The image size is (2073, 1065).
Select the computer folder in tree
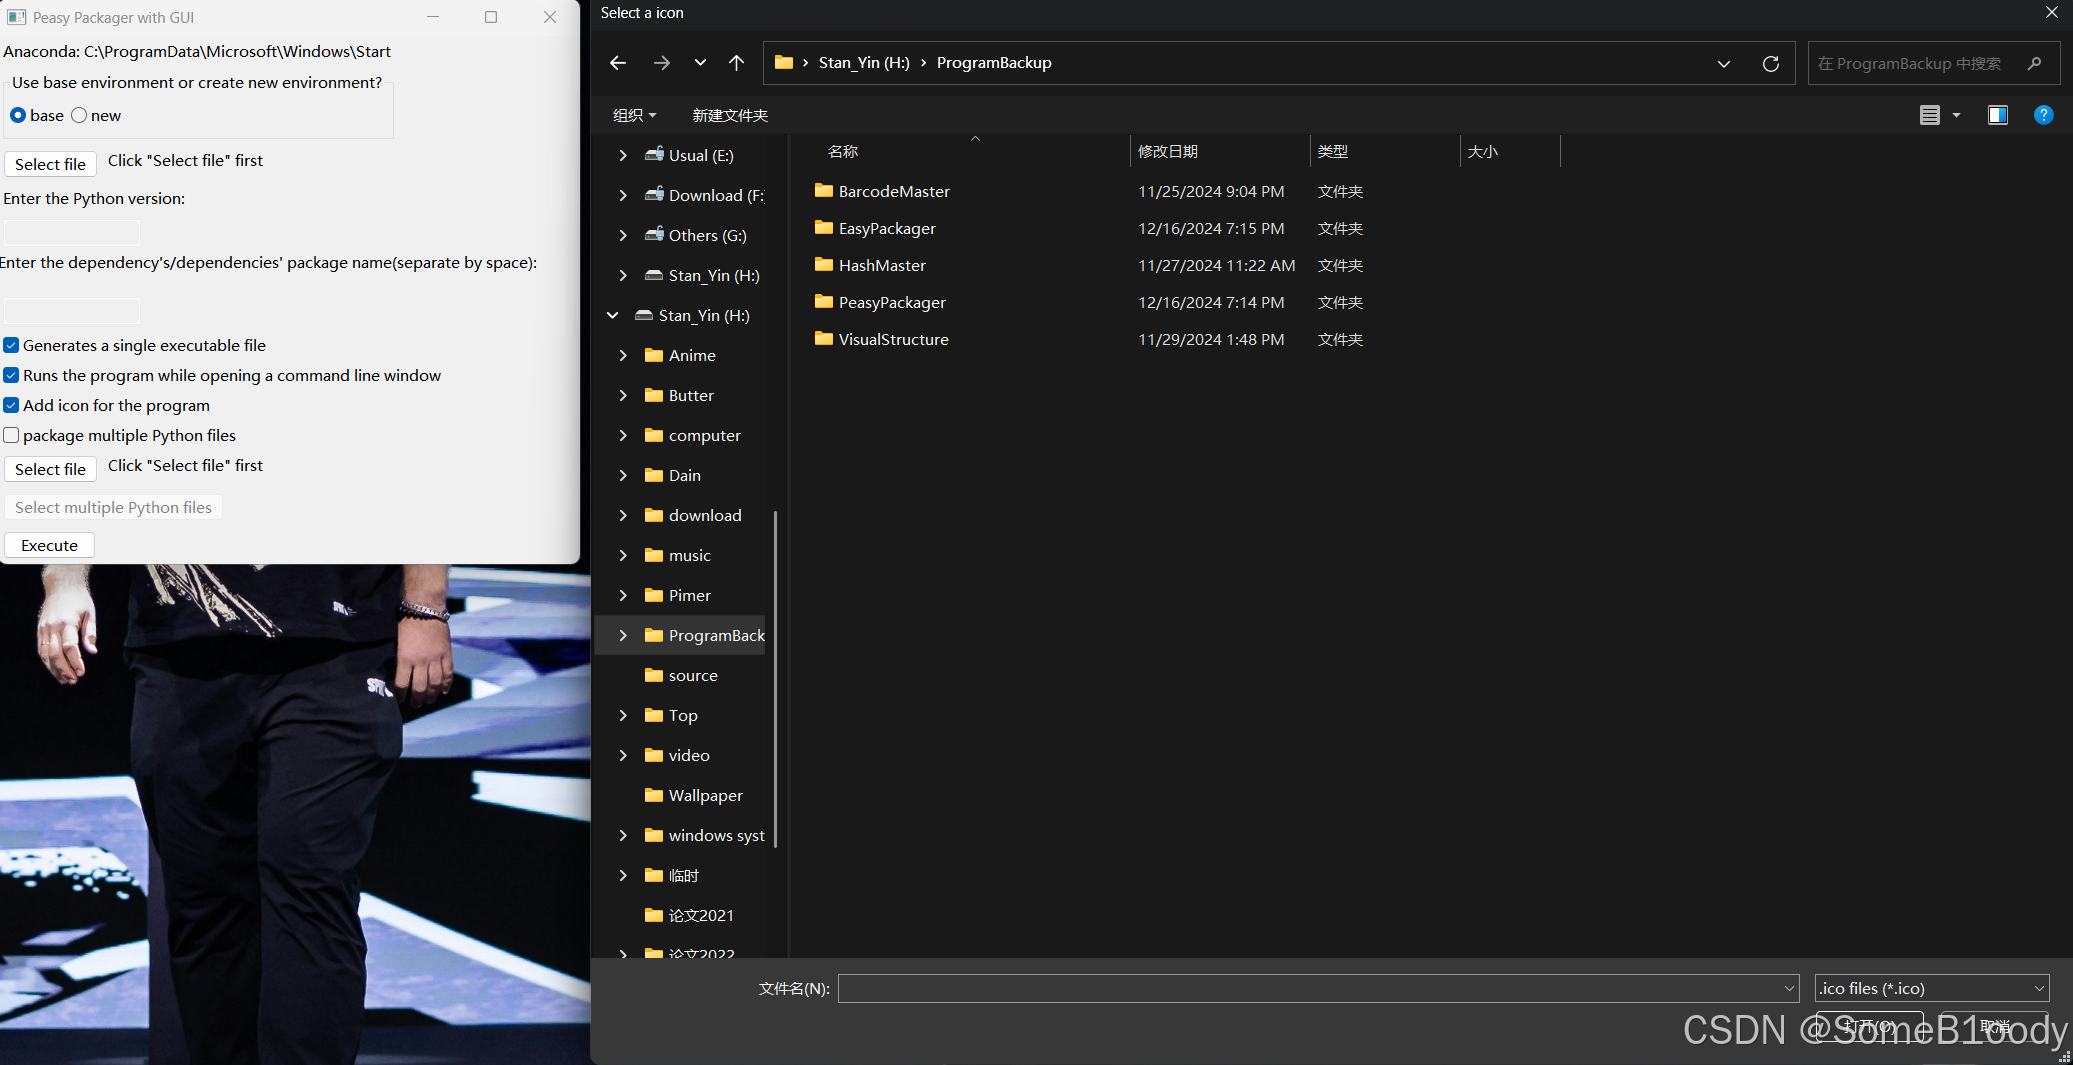[693, 435]
